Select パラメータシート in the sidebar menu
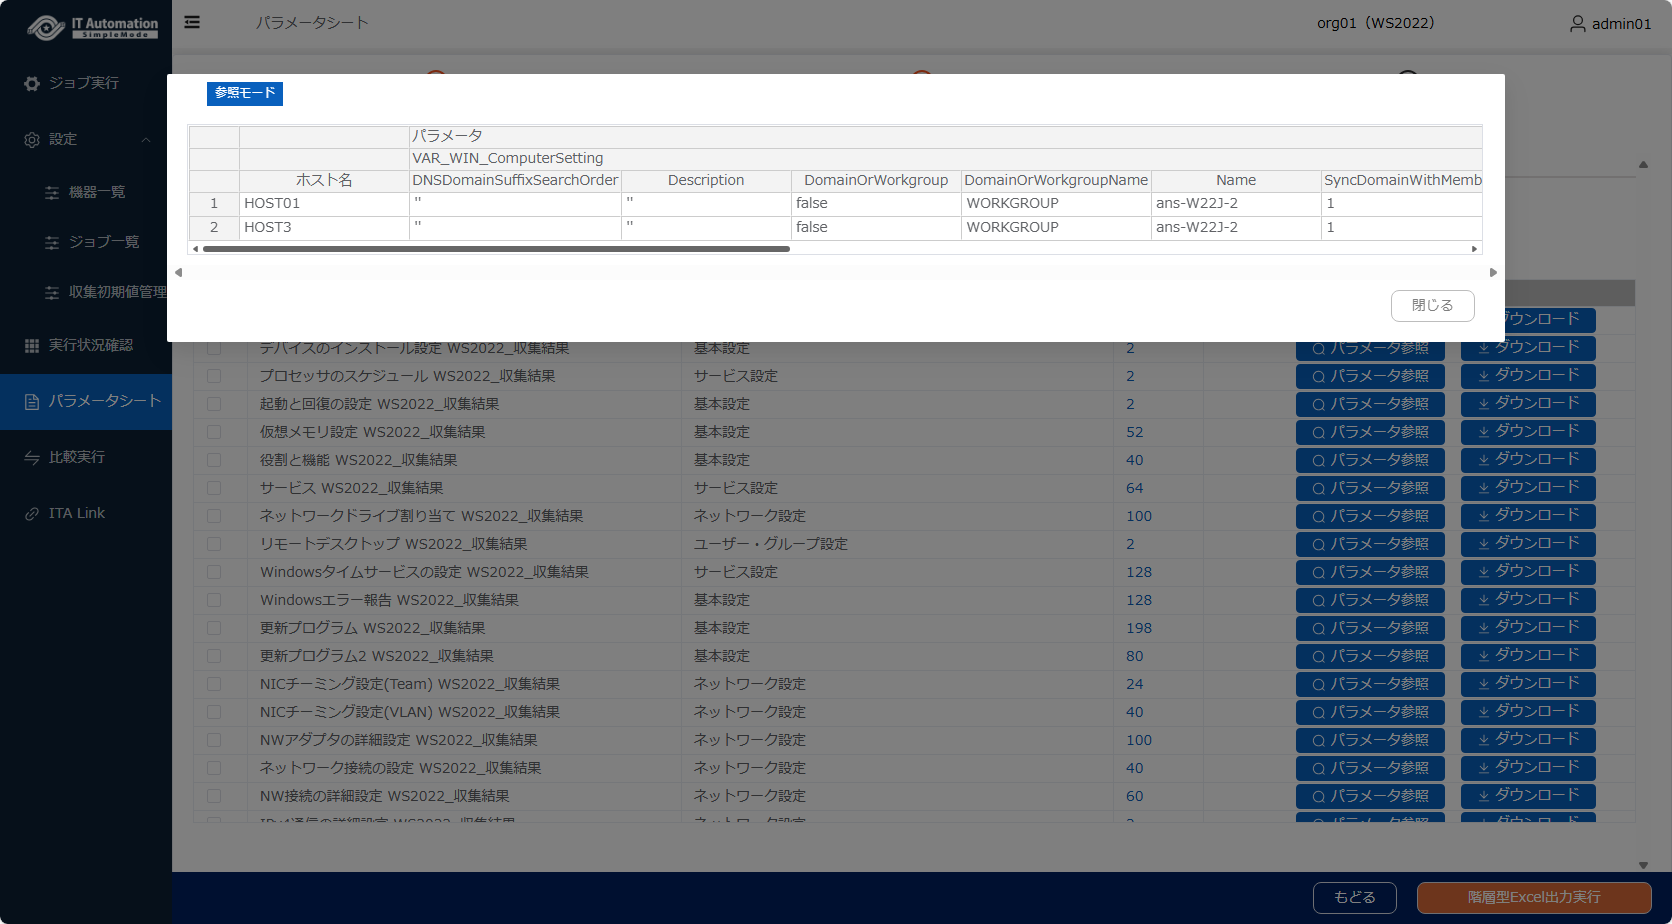The image size is (1672, 924). [x=104, y=401]
